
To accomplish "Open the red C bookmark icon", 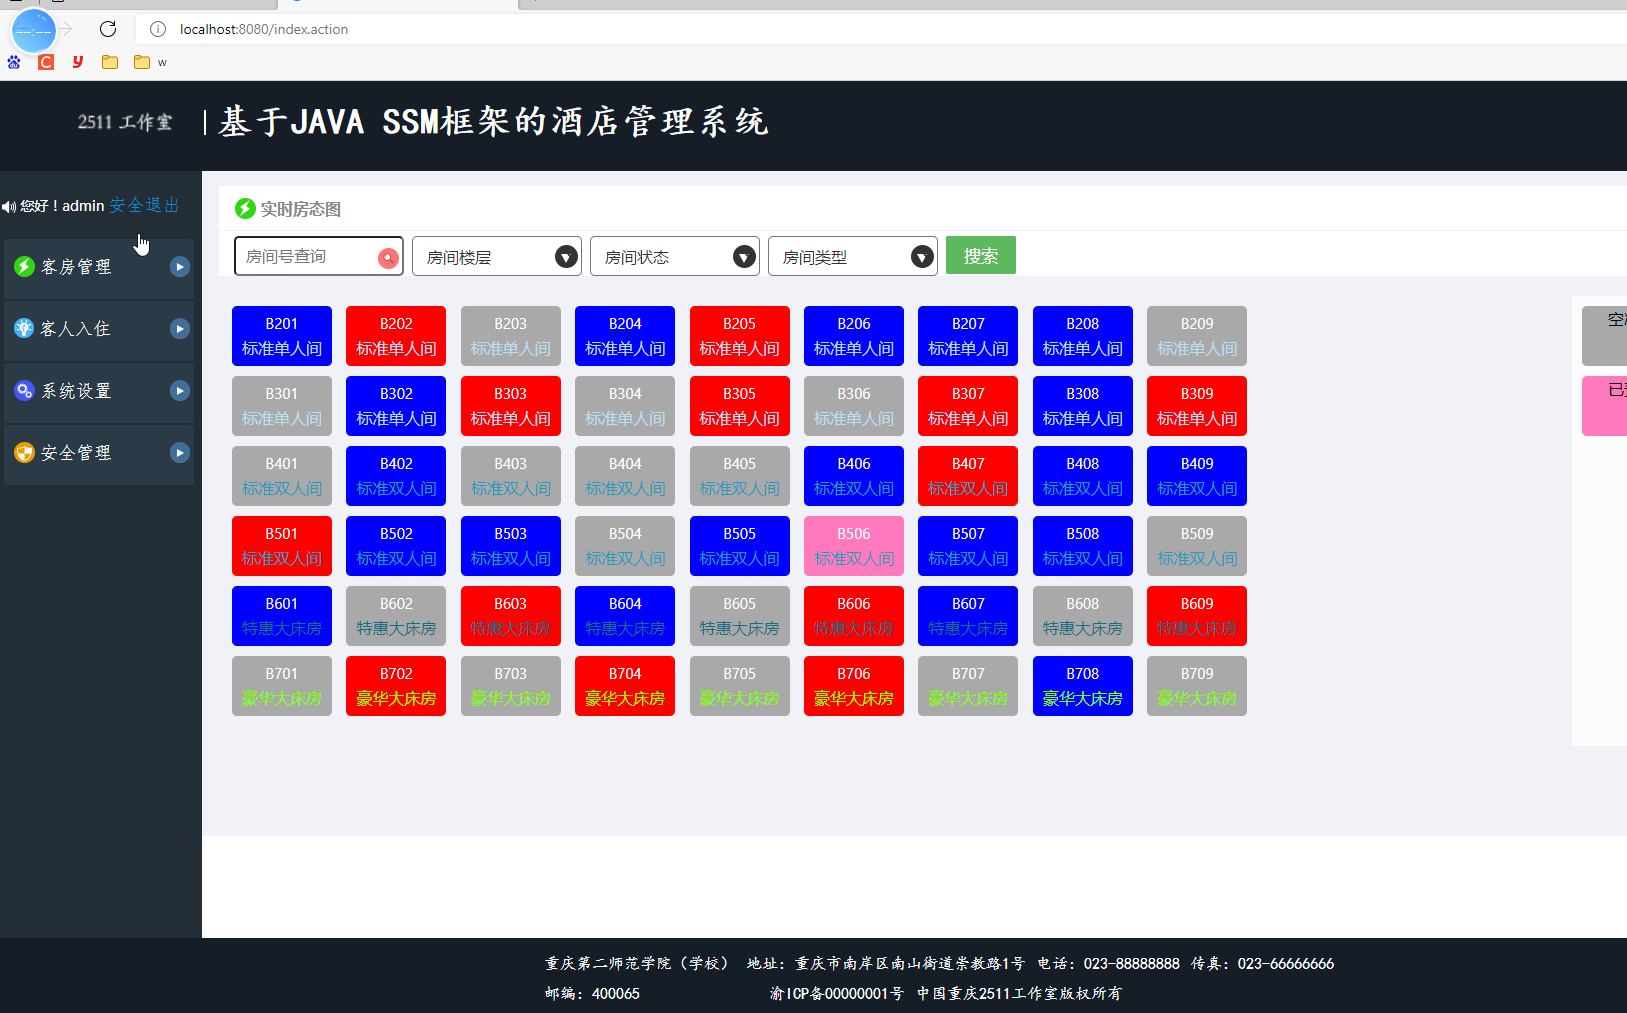I will (46, 62).
